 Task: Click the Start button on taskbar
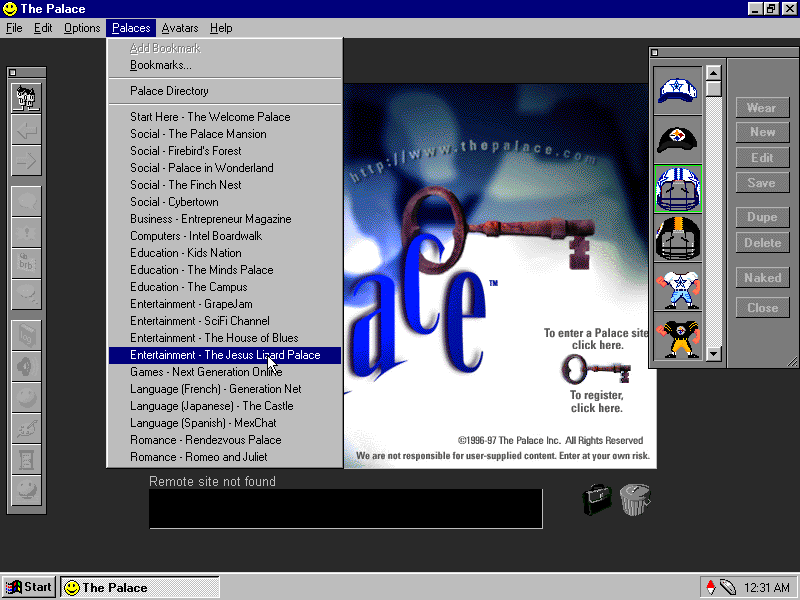(x=29, y=587)
